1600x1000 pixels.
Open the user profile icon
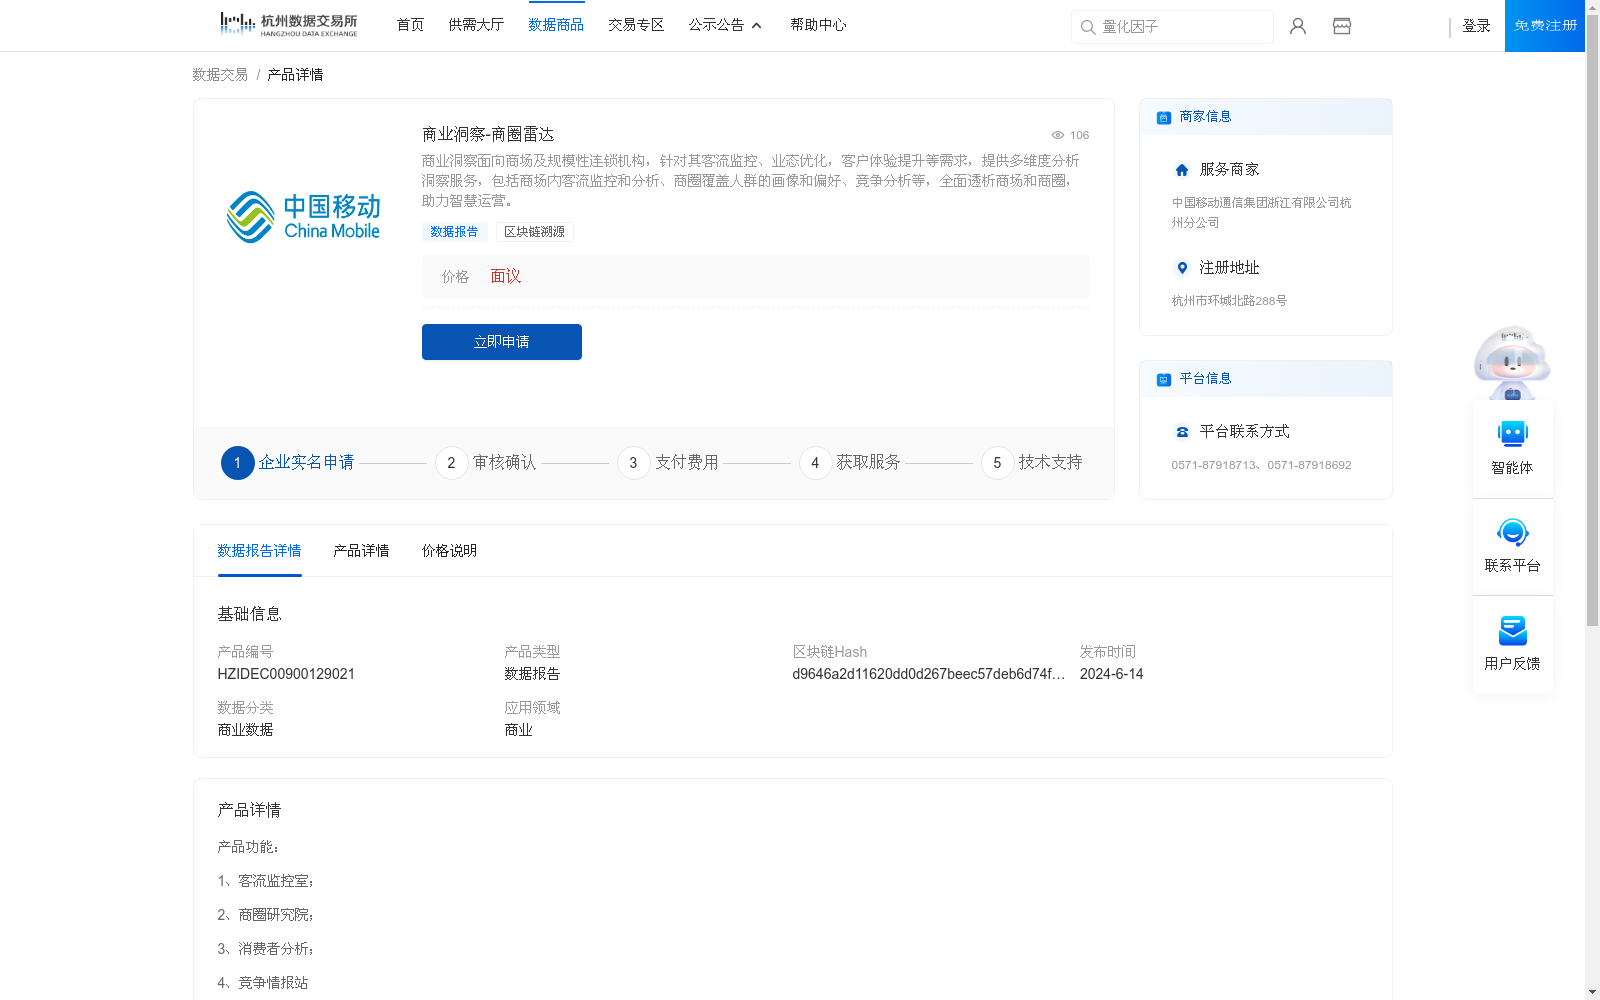click(x=1298, y=26)
